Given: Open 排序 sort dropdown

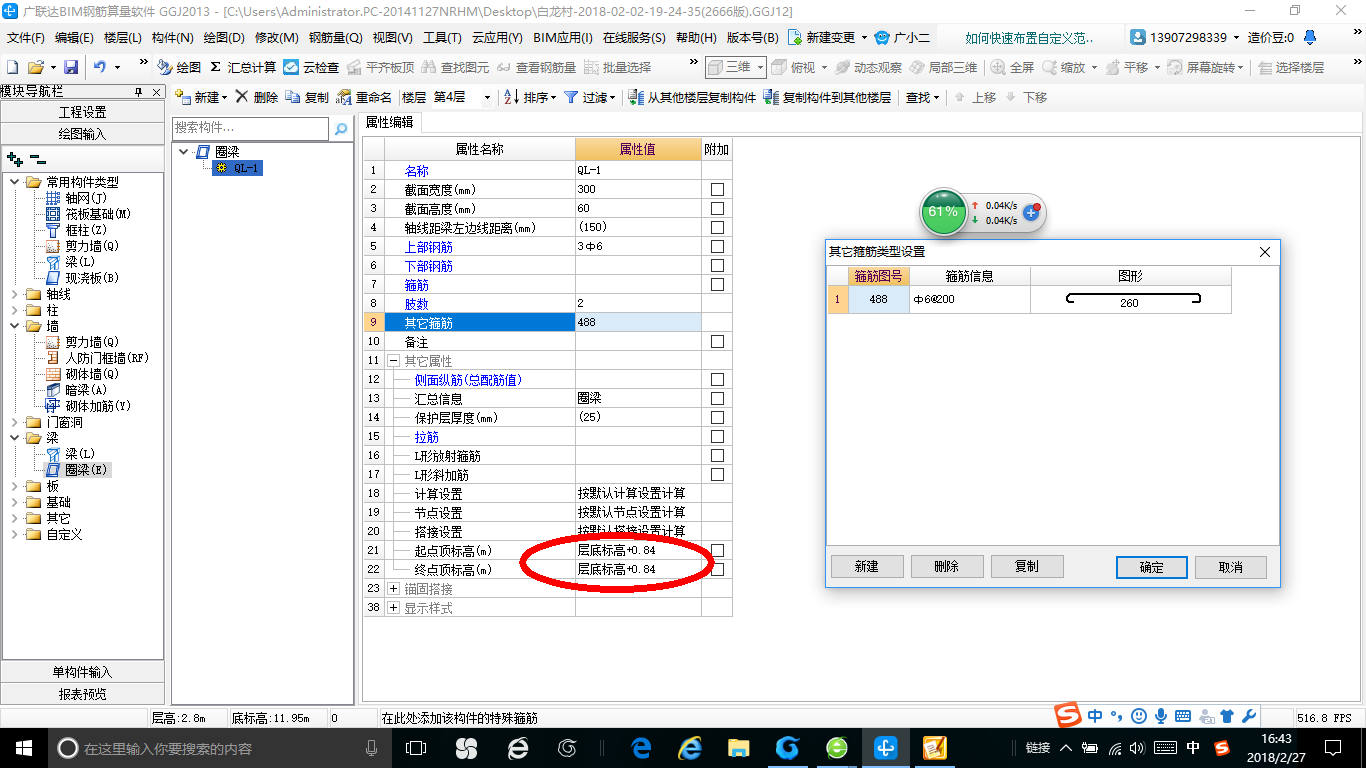Looking at the screenshot, I should coord(530,97).
